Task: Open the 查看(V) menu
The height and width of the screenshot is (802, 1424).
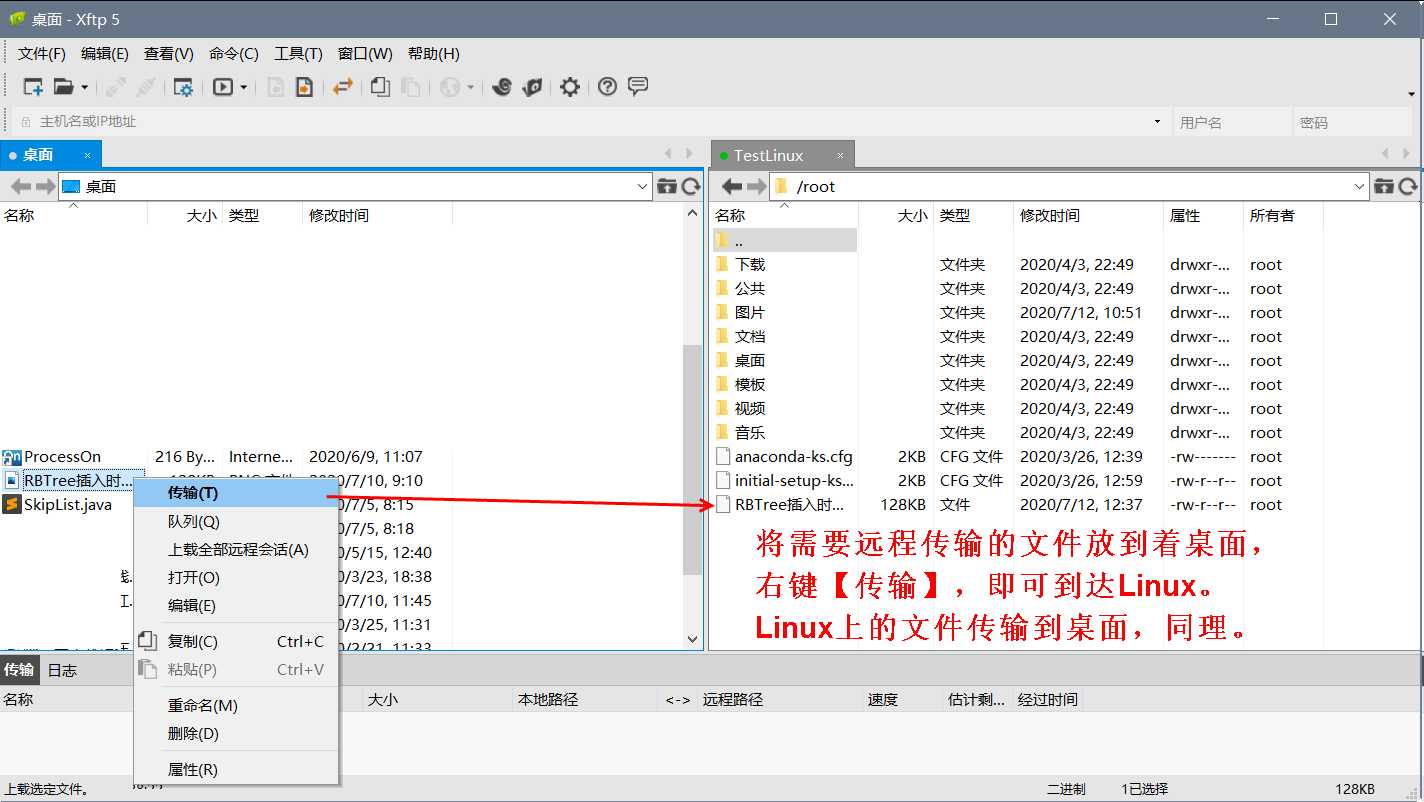Action: [x=169, y=54]
